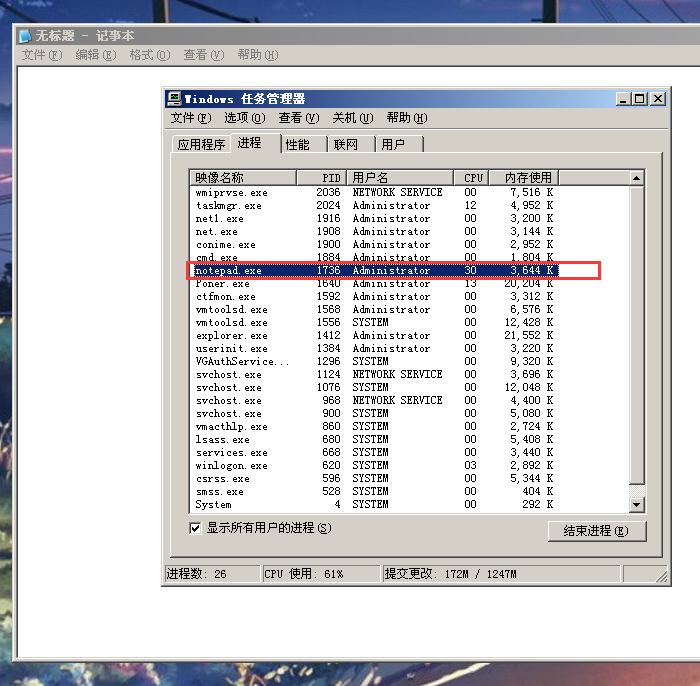Select the services.exe process row

tap(375, 453)
